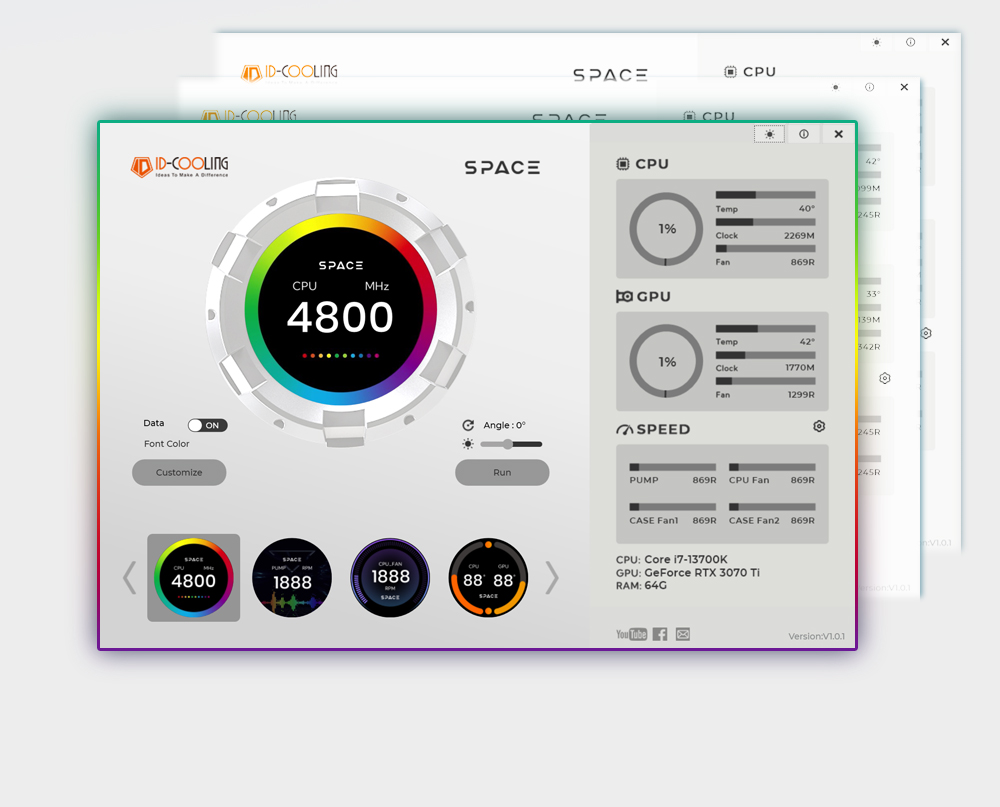Viewport: 1000px width, 807px height.
Task: Click the Core i7-13700K CPU text
Action: click(686, 559)
